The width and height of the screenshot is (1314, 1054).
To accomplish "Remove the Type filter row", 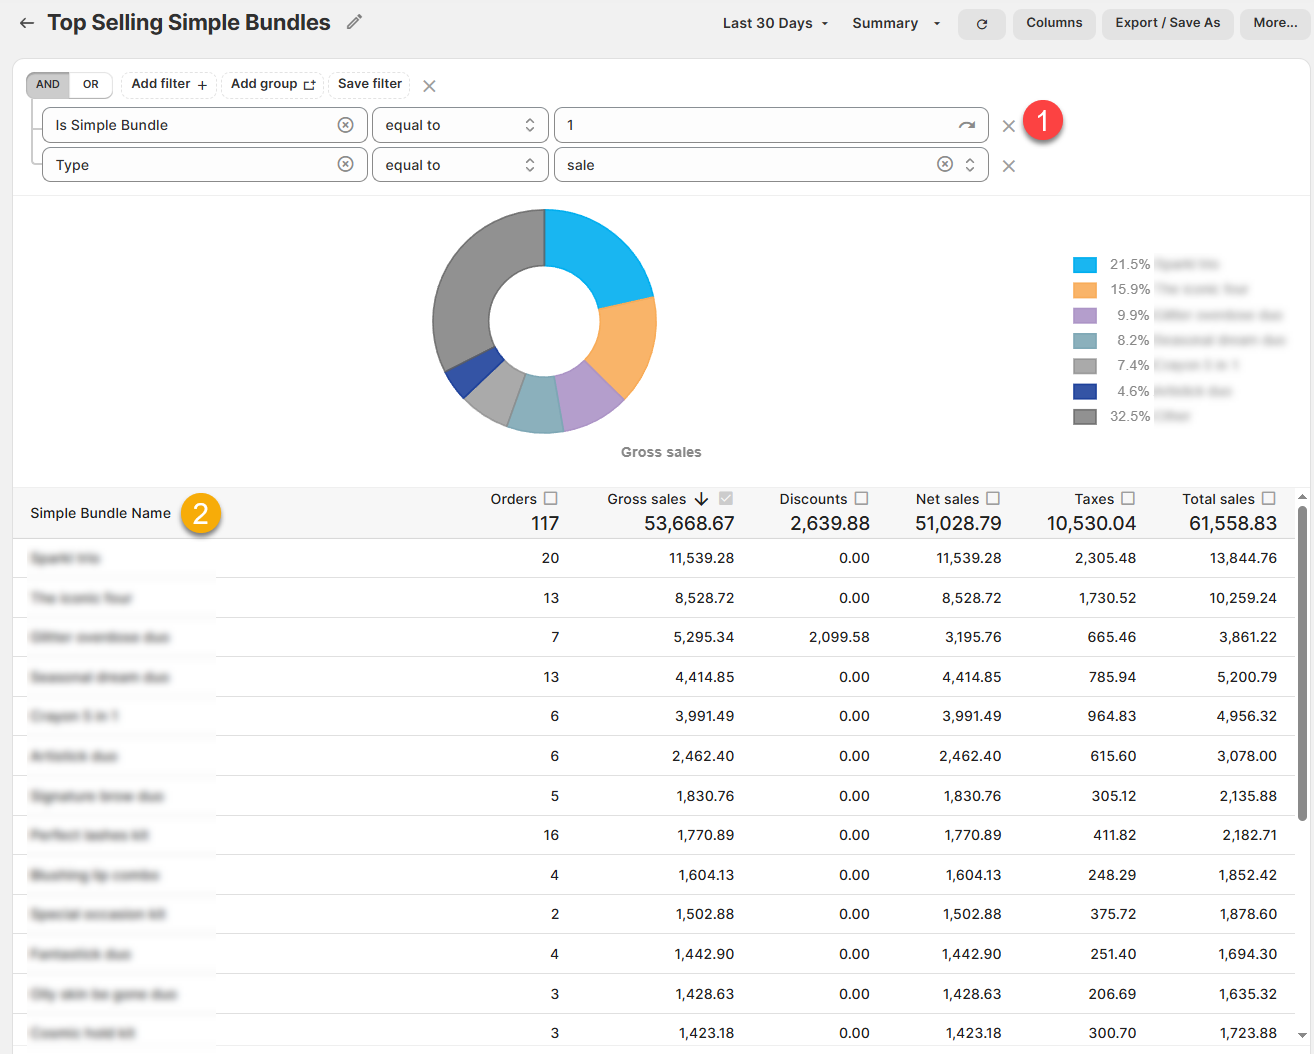I will [x=1008, y=166].
